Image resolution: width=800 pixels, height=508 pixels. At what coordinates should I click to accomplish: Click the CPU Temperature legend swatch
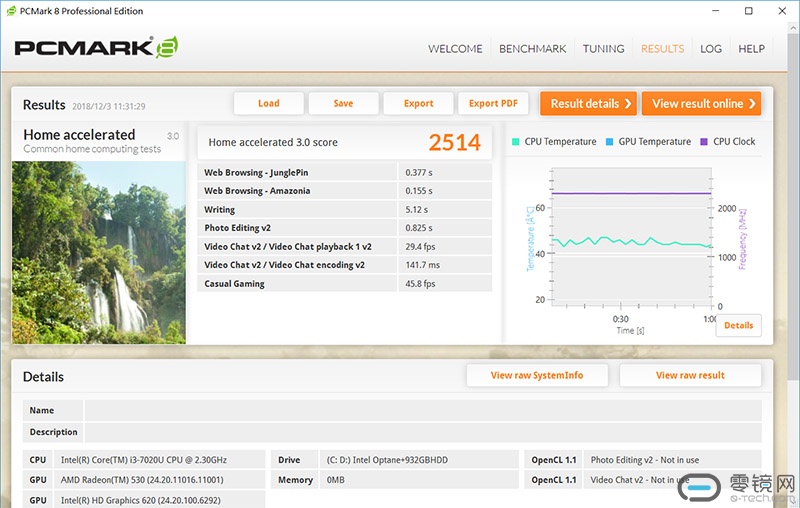click(x=515, y=142)
